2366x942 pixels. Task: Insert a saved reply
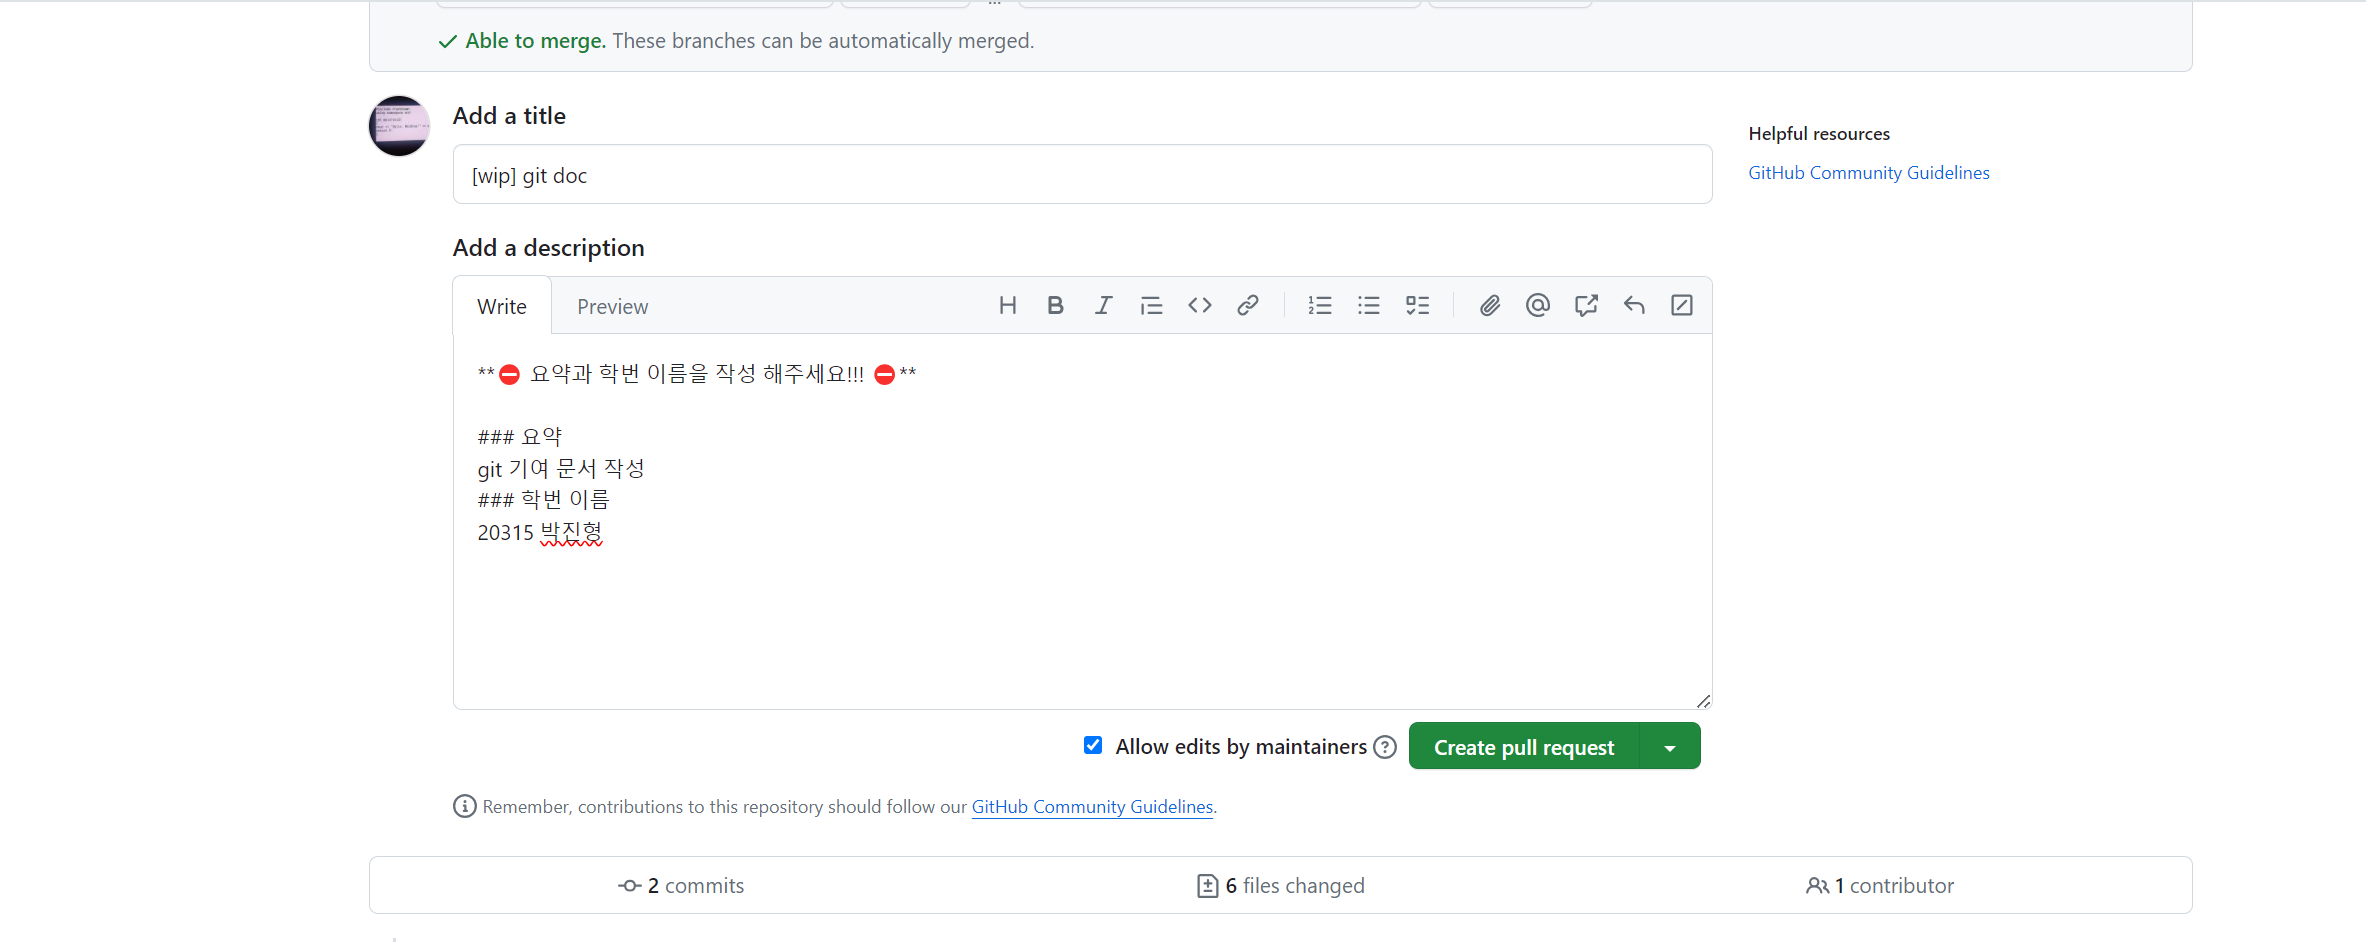[1634, 306]
